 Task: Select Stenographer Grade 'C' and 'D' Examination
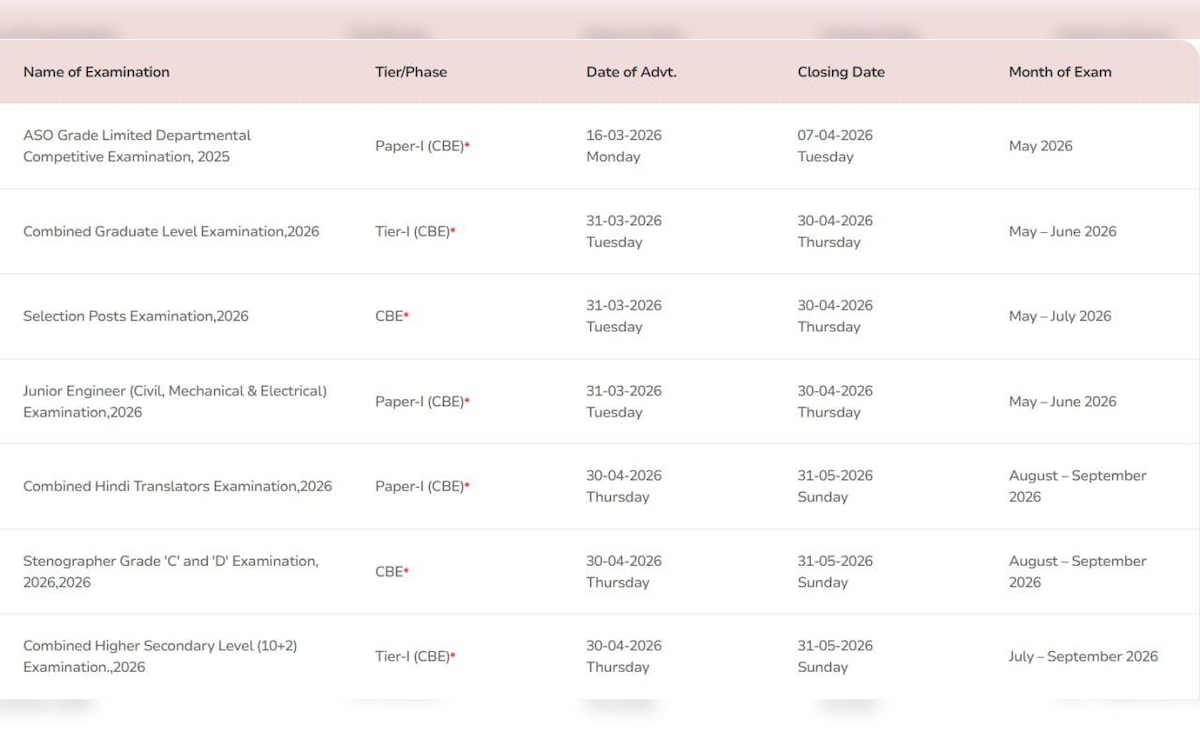tap(171, 571)
